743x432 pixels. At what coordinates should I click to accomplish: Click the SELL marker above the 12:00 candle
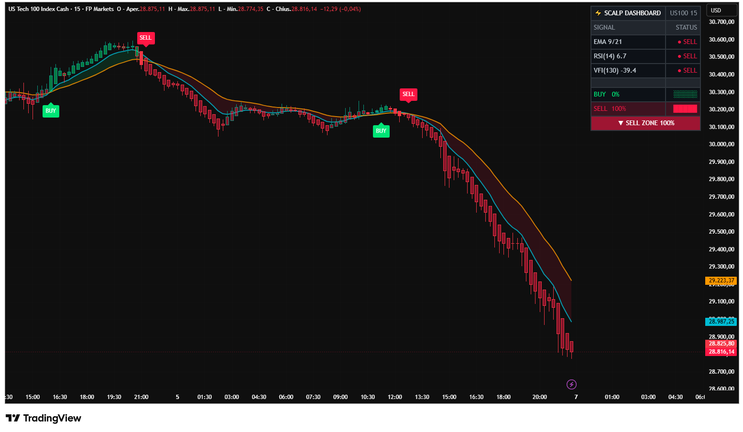click(408, 95)
